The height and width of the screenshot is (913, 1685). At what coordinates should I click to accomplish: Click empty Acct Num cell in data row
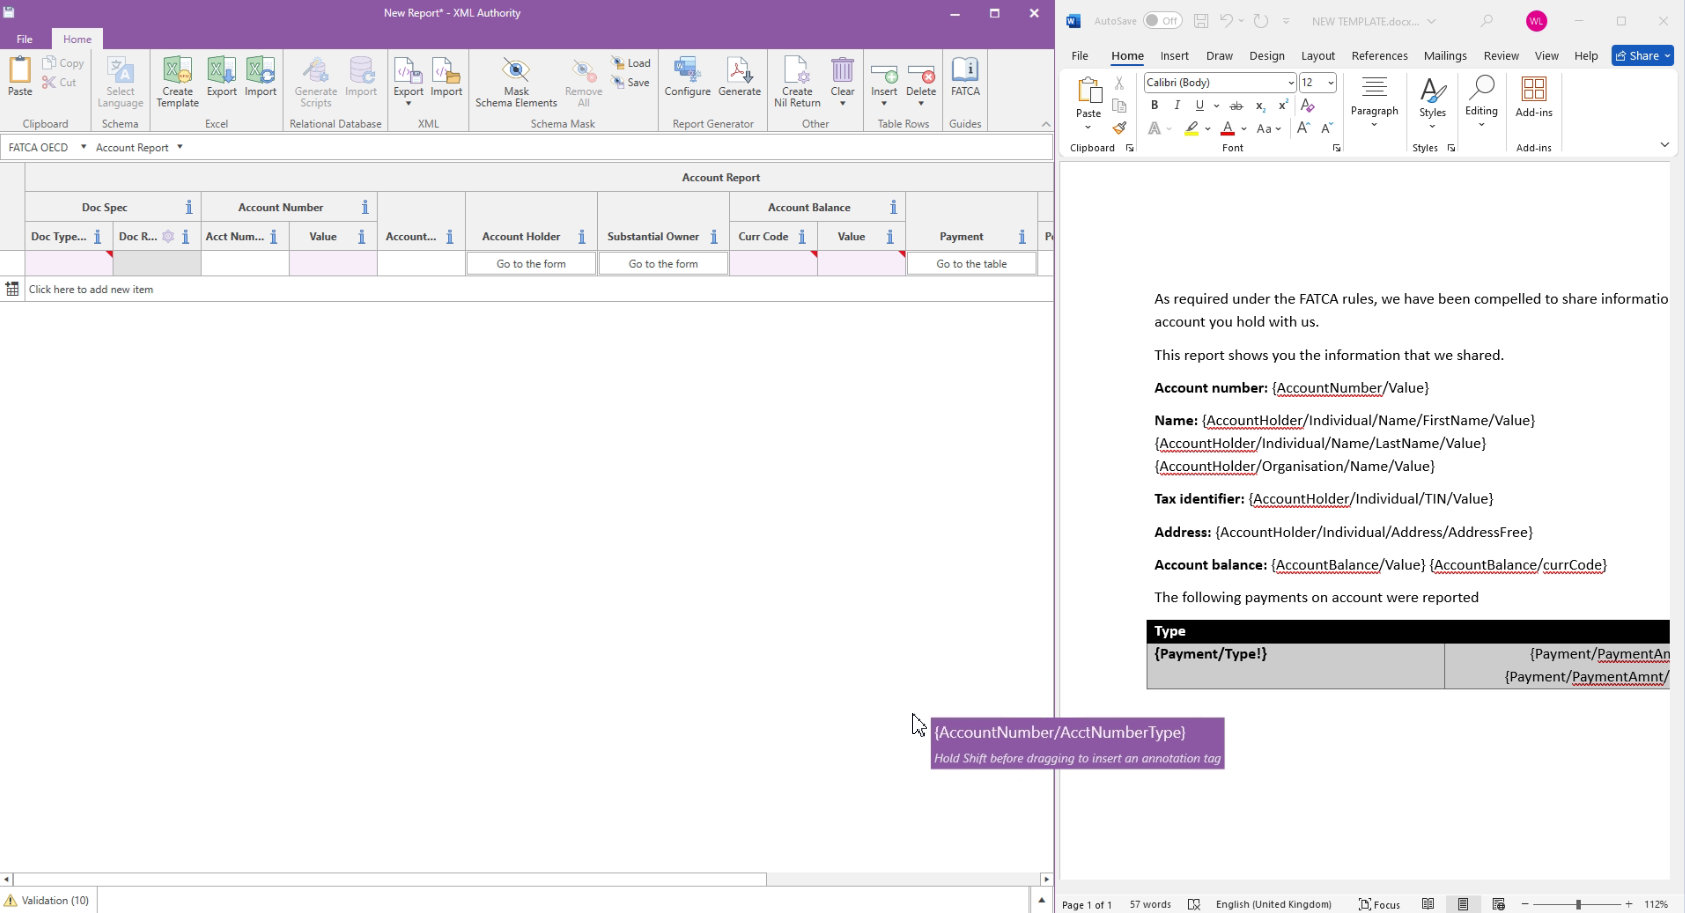tap(245, 264)
